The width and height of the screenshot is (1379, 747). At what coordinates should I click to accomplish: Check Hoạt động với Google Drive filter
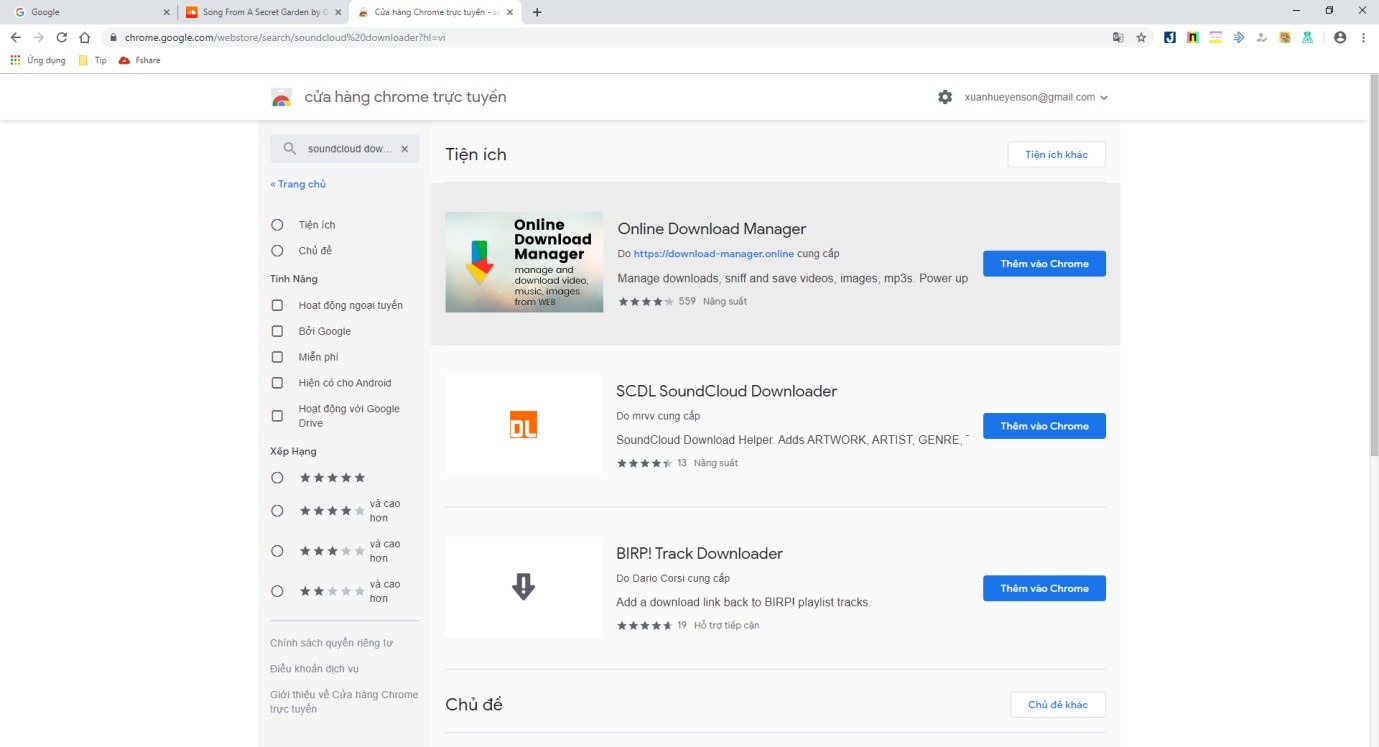click(x=277, y=416)
